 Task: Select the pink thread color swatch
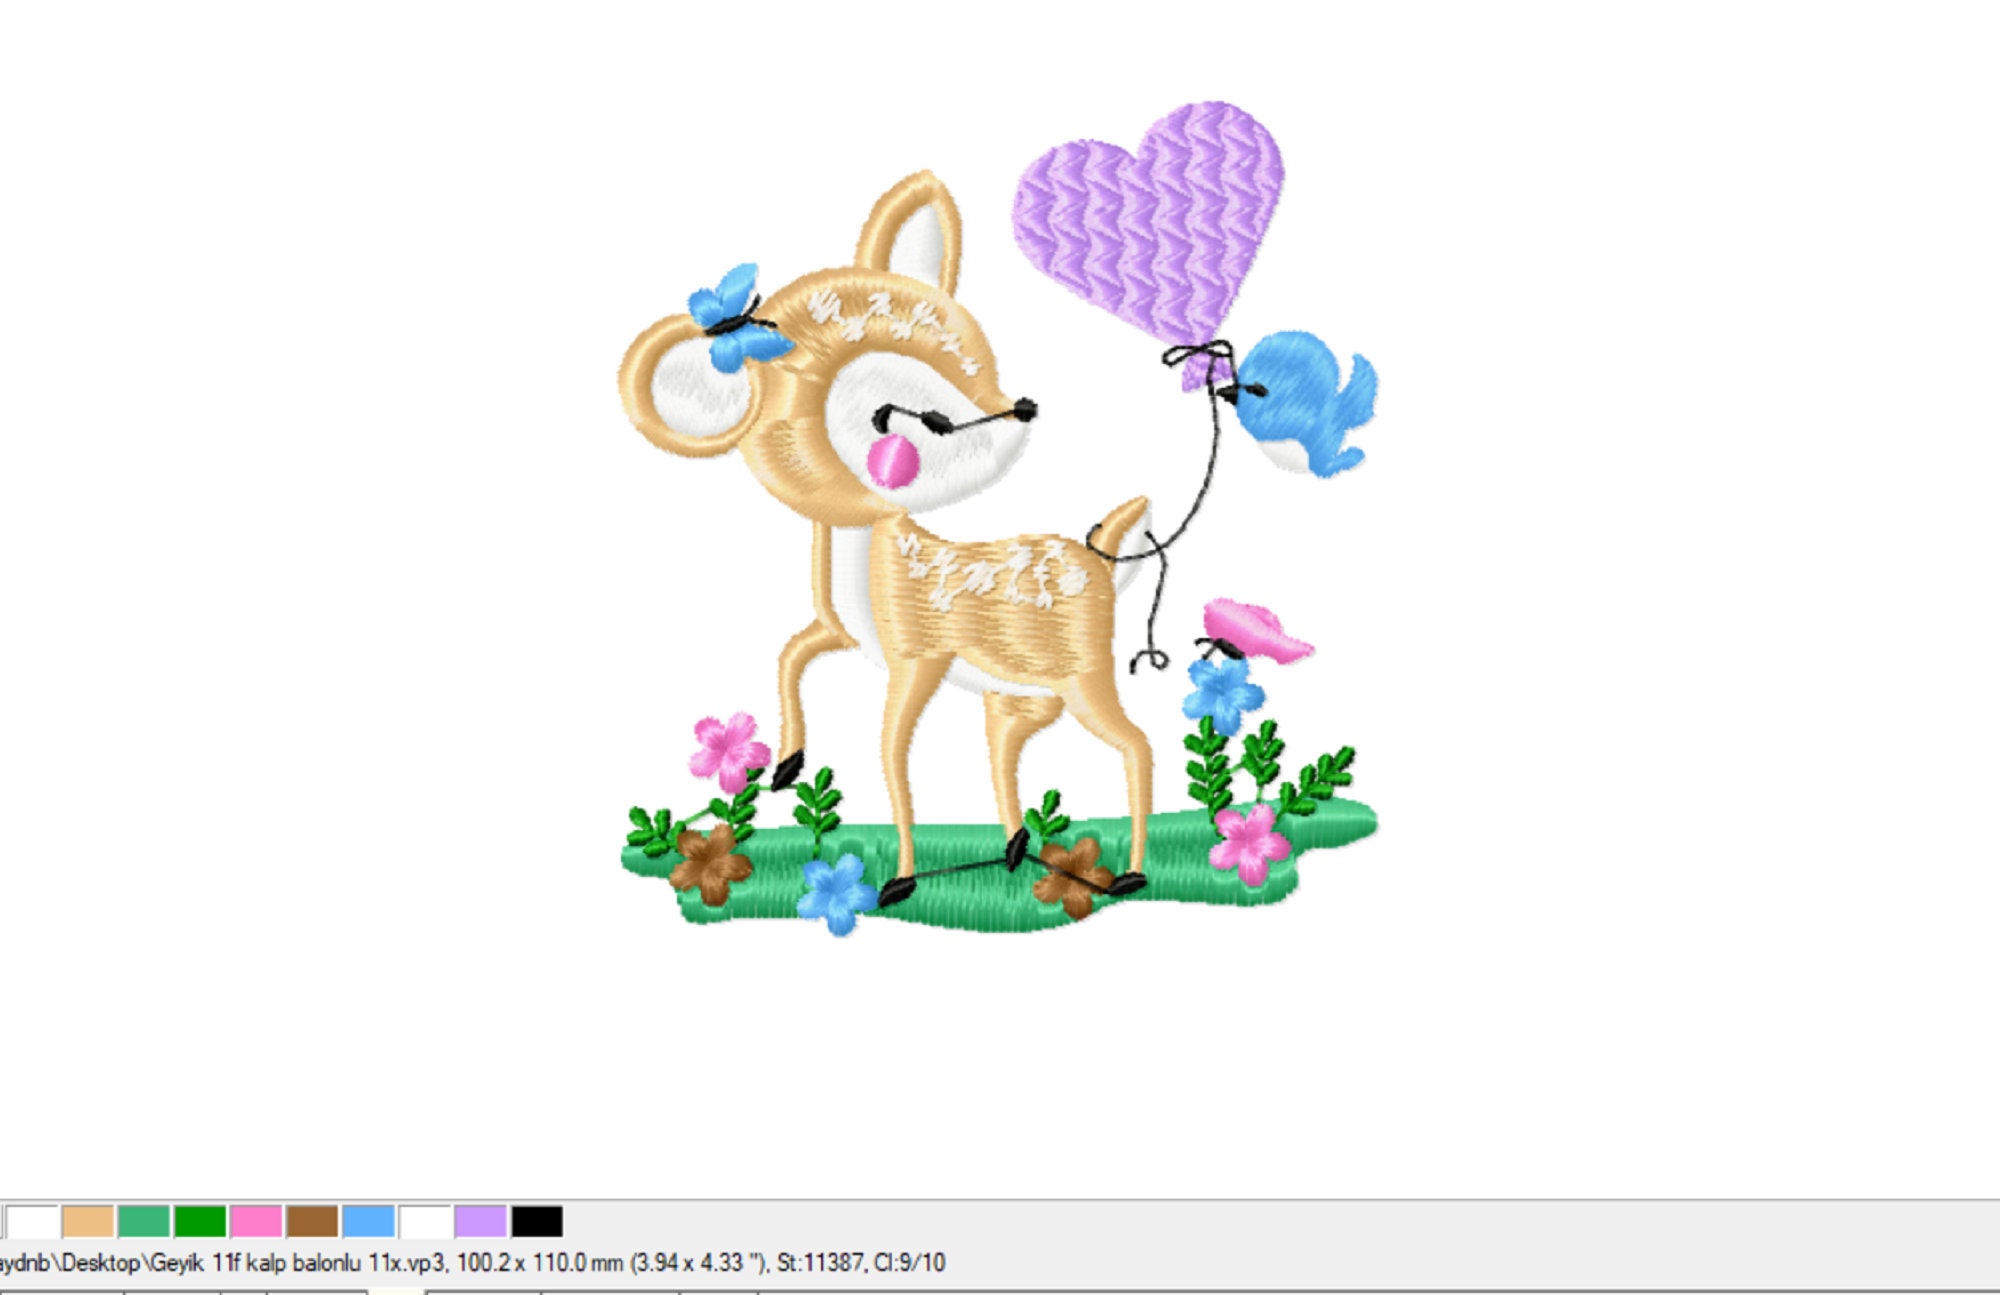pos(257,1220)
